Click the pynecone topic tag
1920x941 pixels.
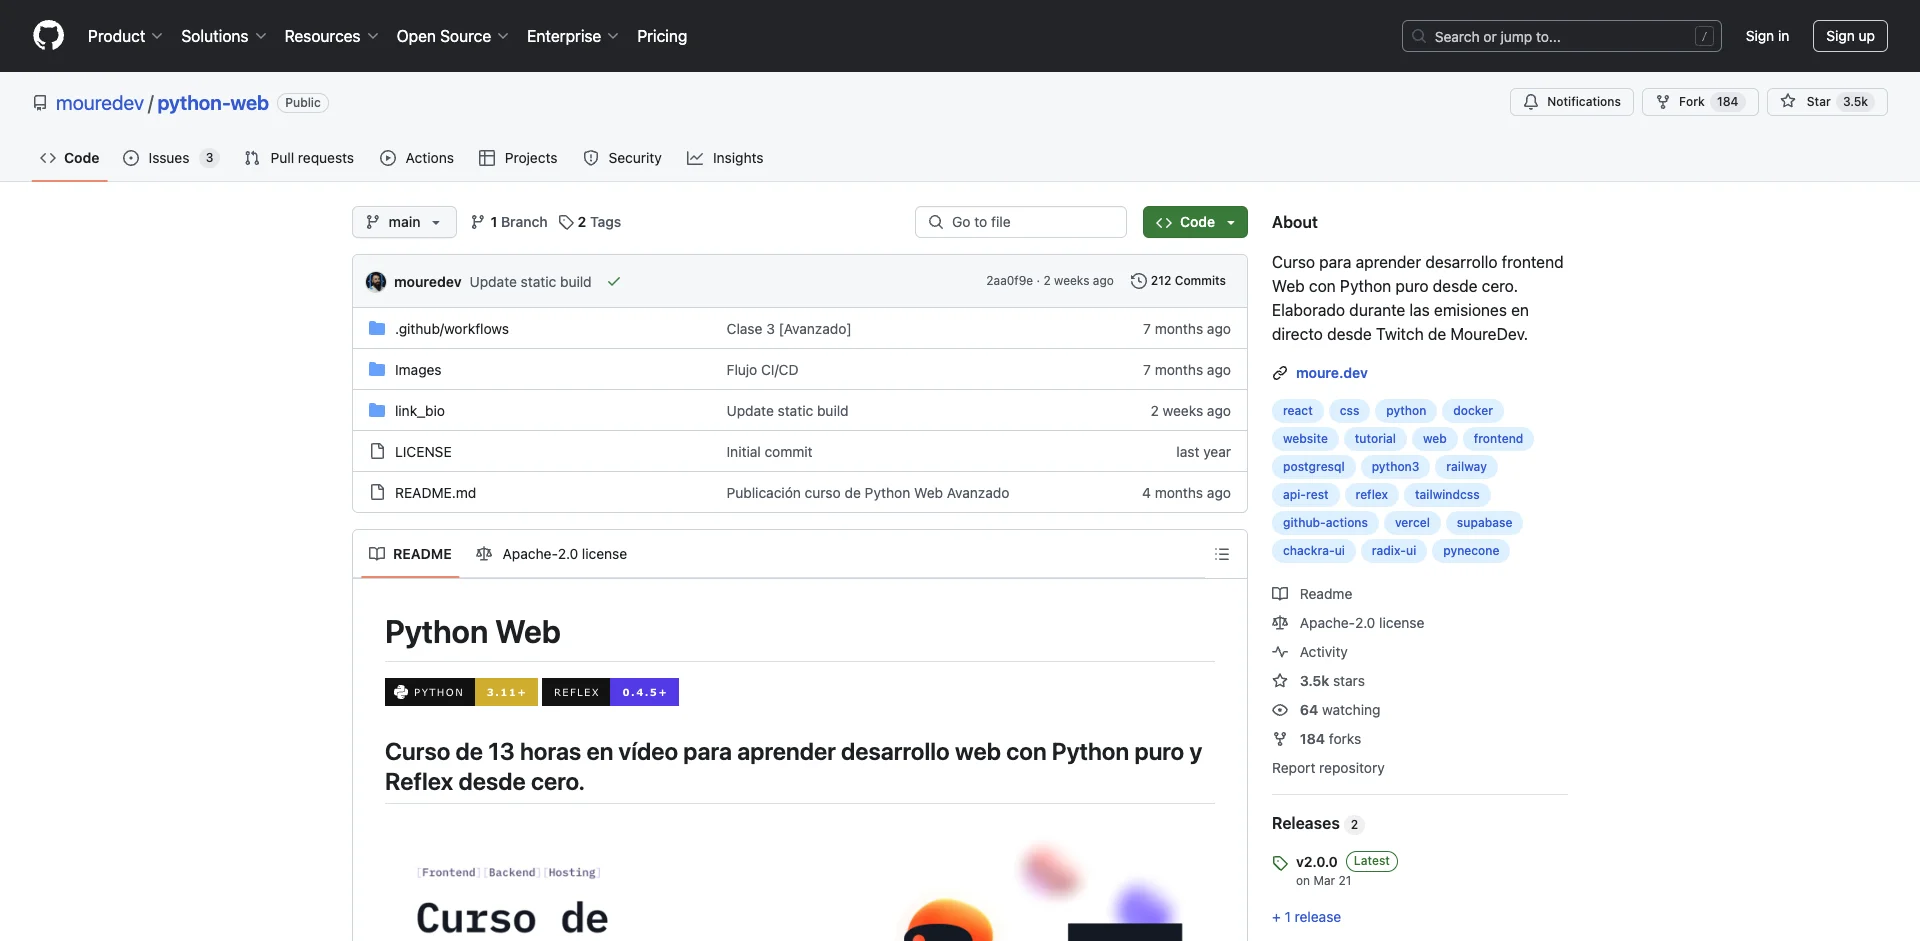[1471, 551]
